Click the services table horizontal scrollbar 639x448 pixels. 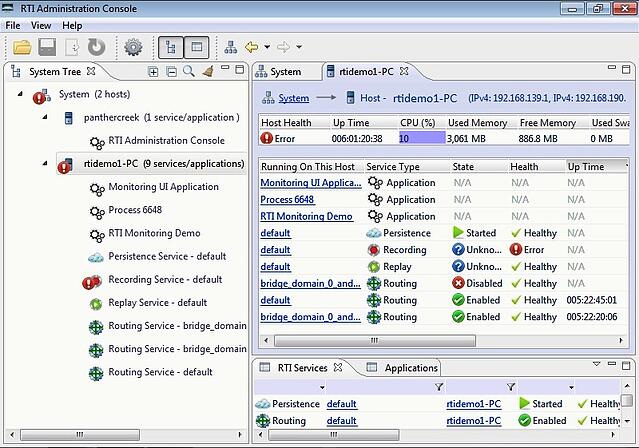(x=375, y=340)
